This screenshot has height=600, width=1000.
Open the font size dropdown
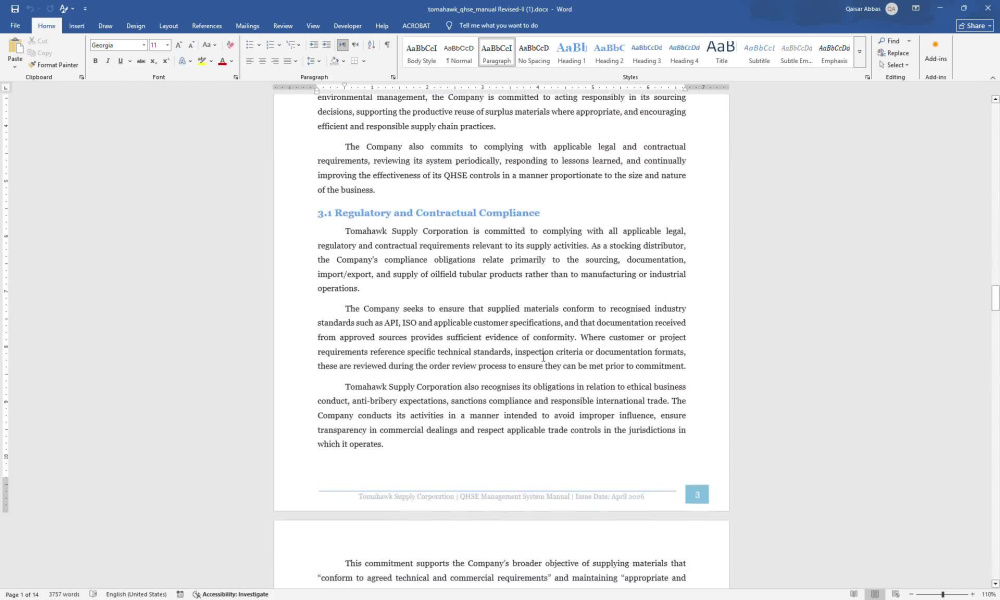(x=167, y=45)
